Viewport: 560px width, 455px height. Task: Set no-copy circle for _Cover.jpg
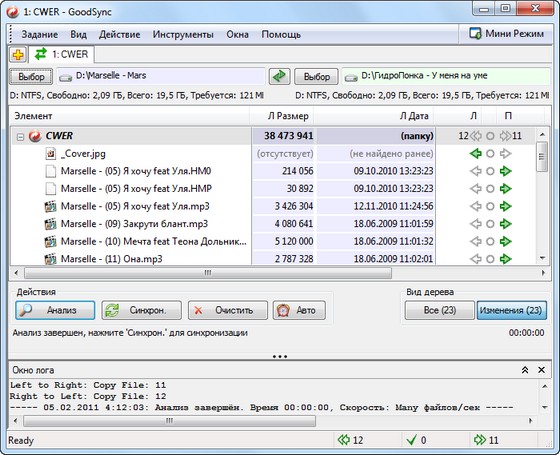(x=490, y=154)
